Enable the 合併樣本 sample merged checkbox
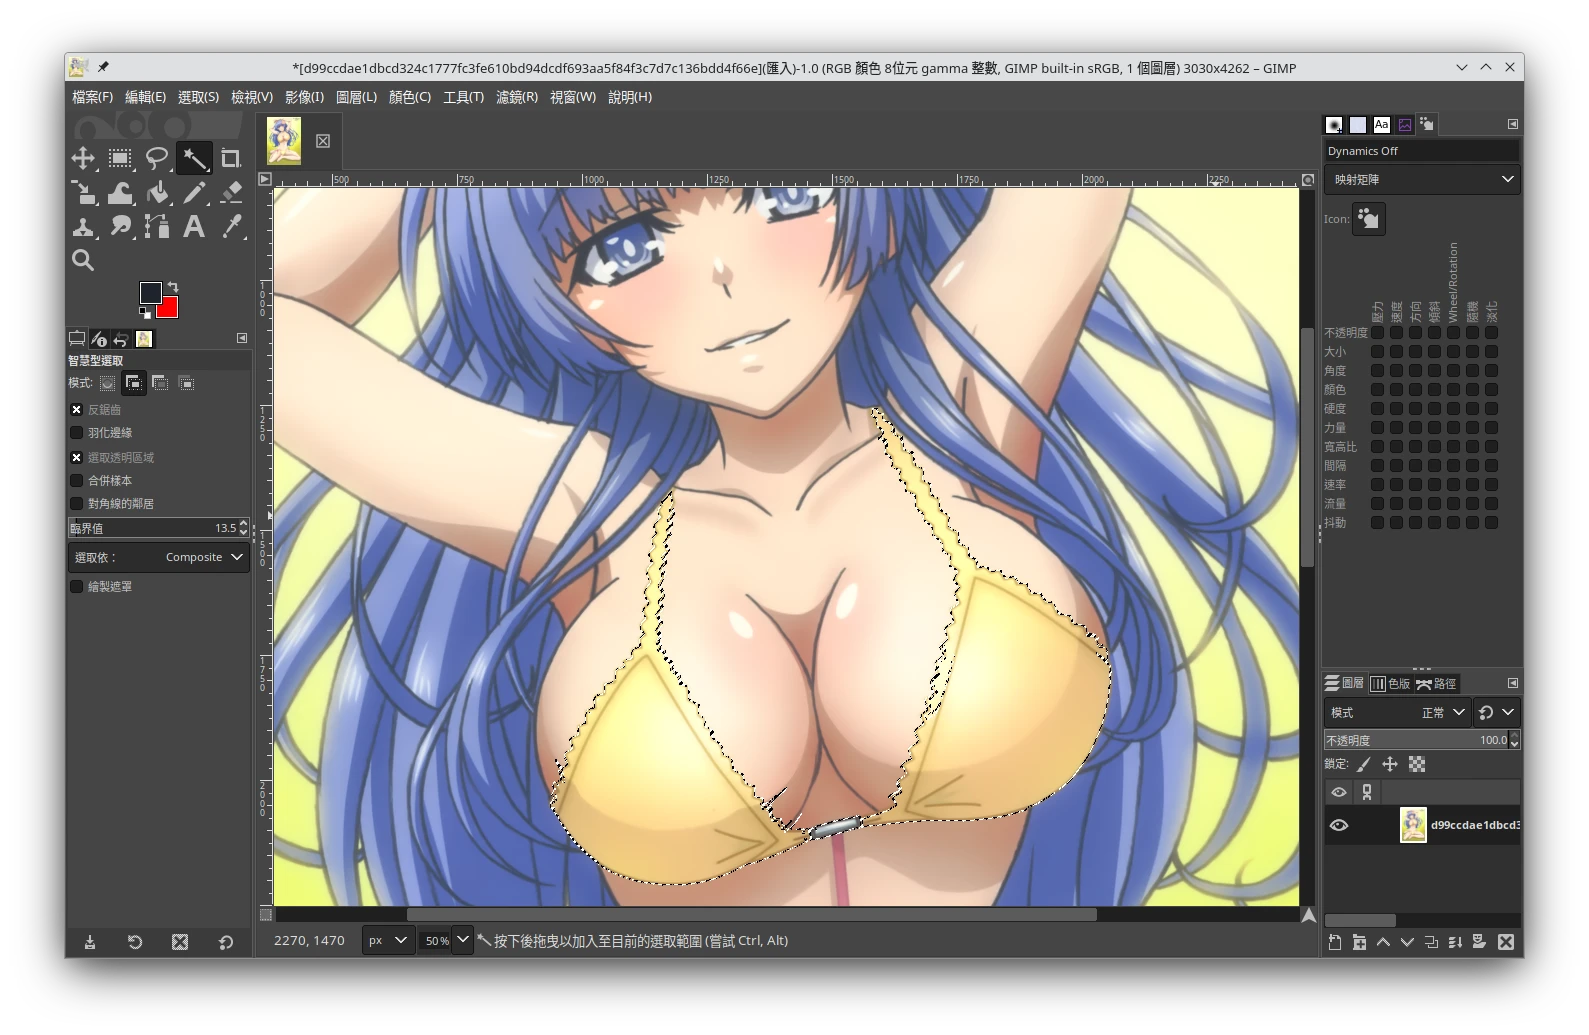 point(76,480)
